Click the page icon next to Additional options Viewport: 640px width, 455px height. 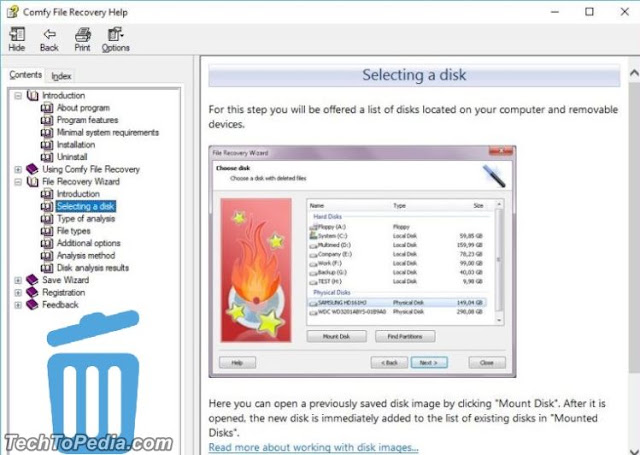click(x=47, y=243)
